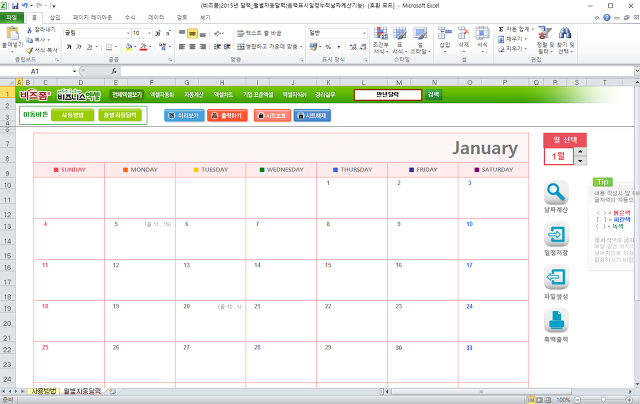Click the Find and Select binoculars icon

coord(565,33)
